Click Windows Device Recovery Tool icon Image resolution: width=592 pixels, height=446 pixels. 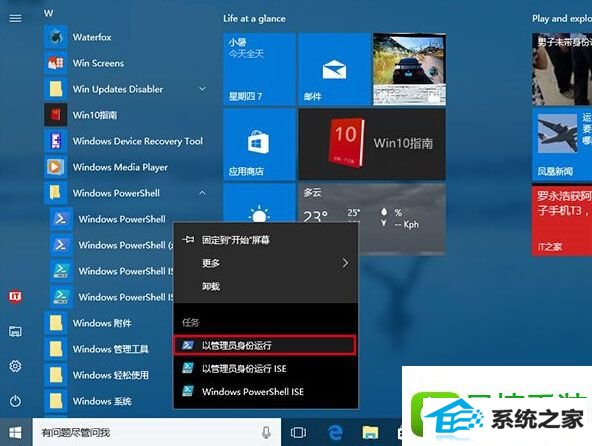pos(56,141)
